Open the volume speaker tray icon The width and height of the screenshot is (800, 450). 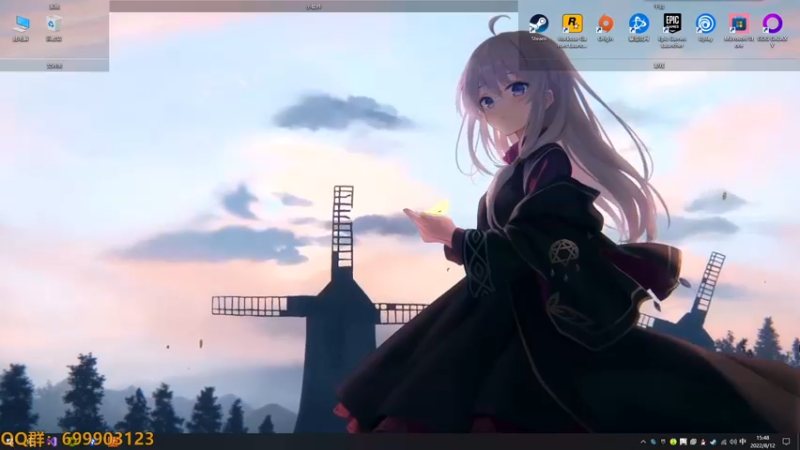coord(733,442)
